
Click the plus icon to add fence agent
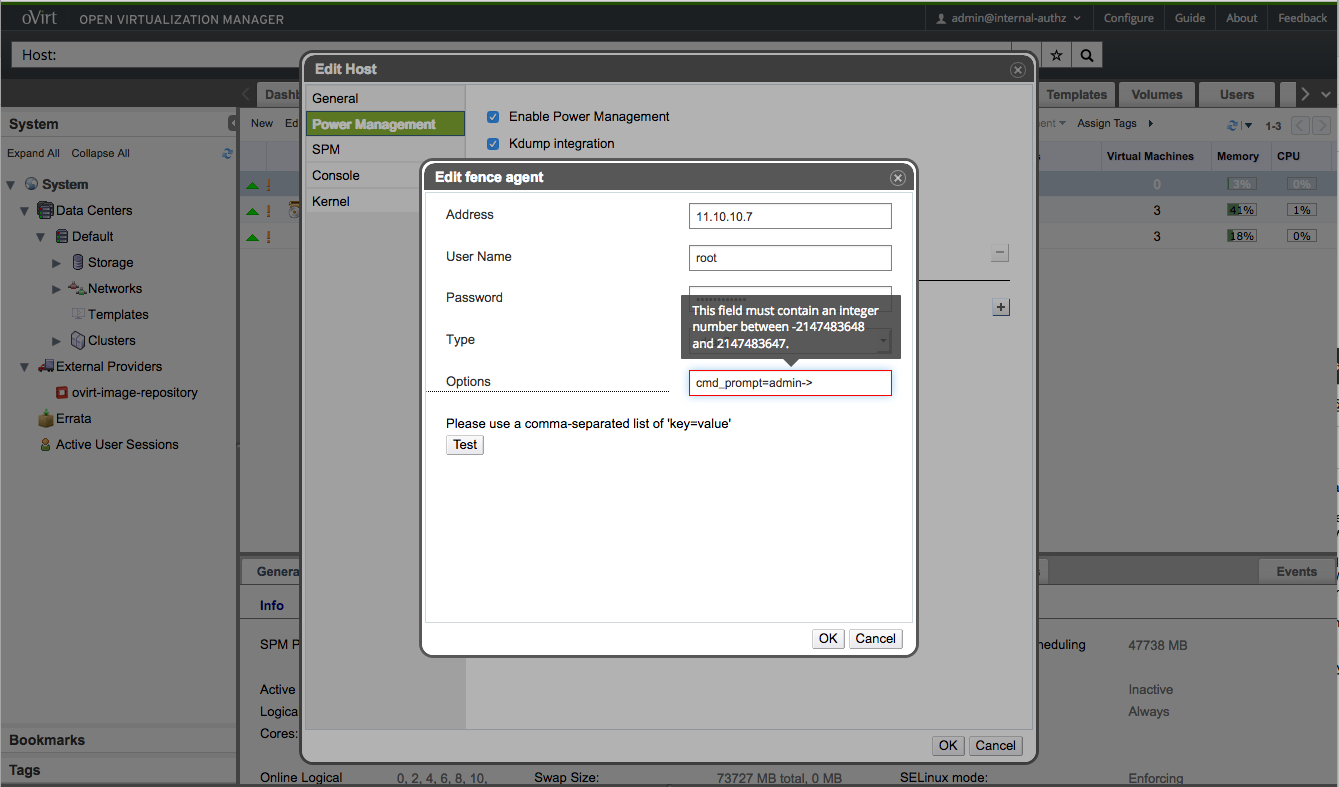(1000, 308)
